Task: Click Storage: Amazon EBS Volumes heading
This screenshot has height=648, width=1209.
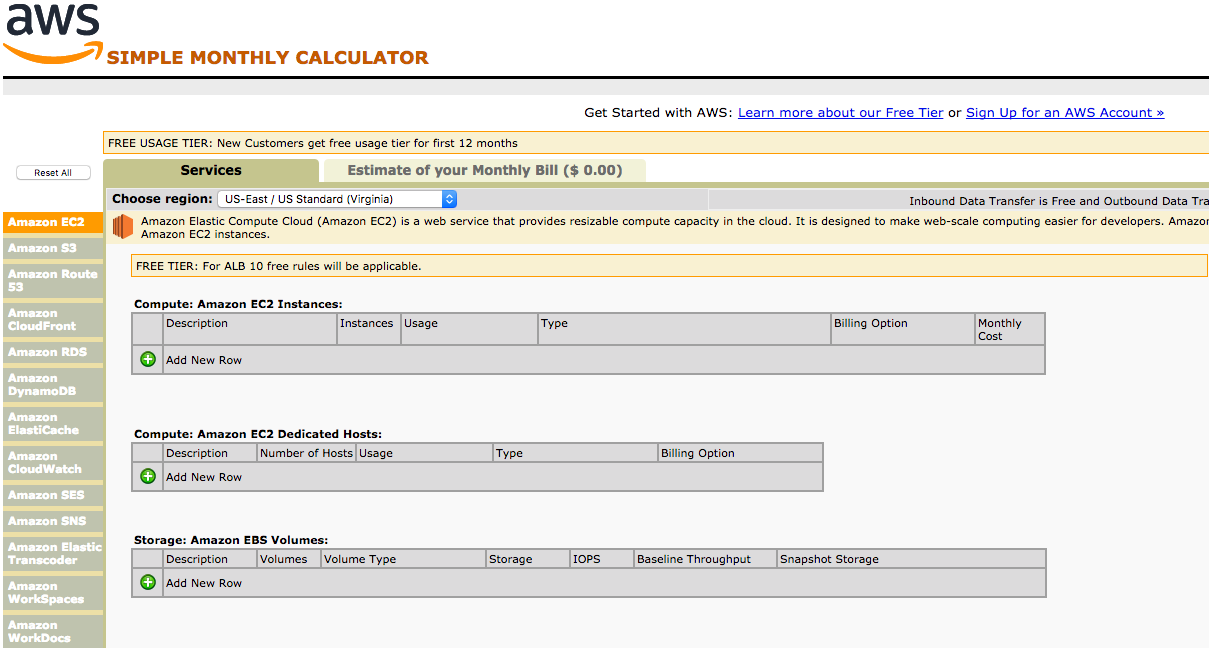Action: coord(231,540)
